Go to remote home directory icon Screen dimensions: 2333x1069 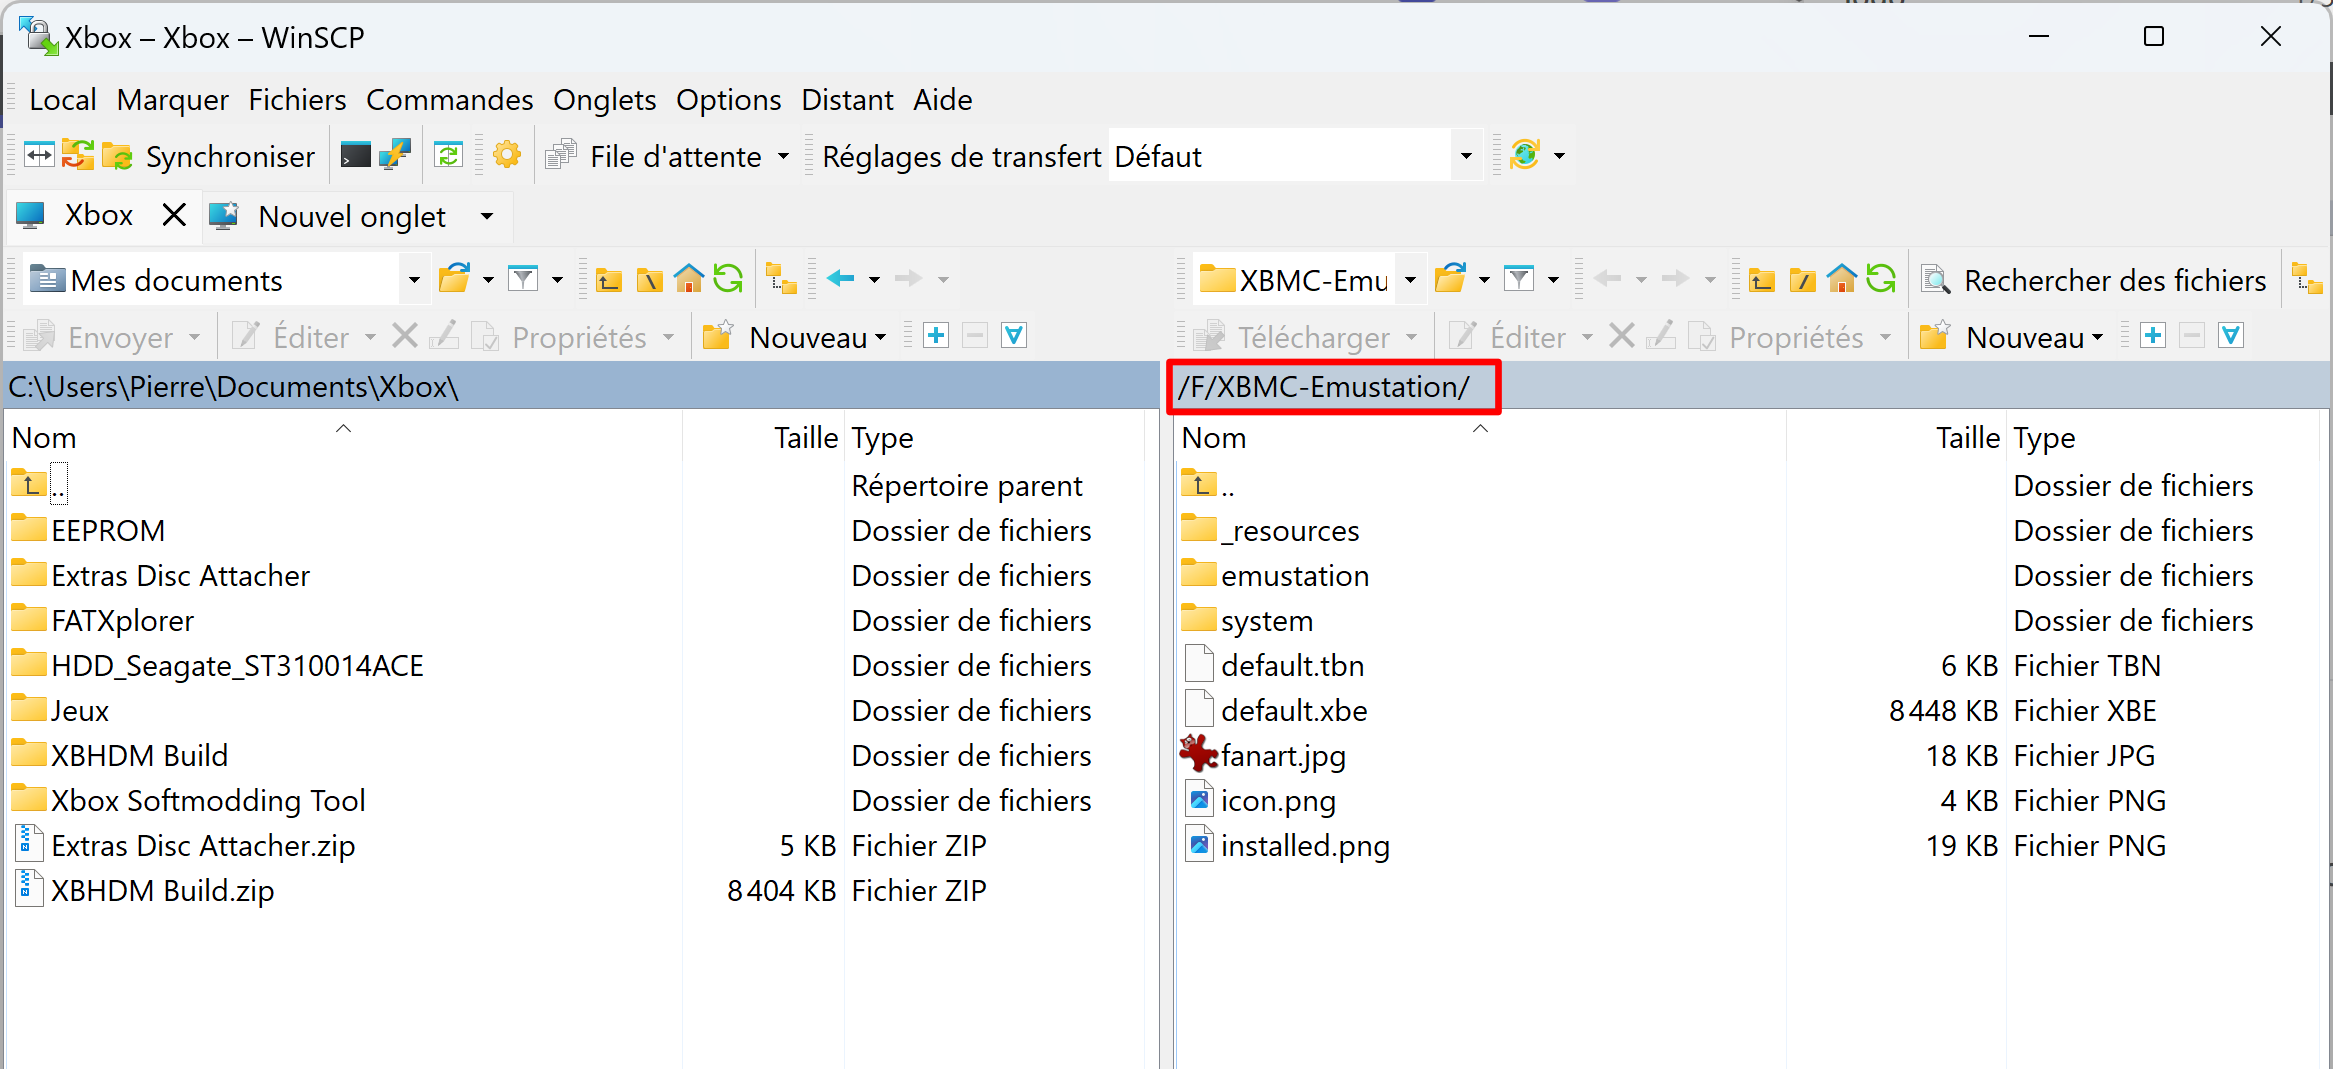click(1842, 279)
